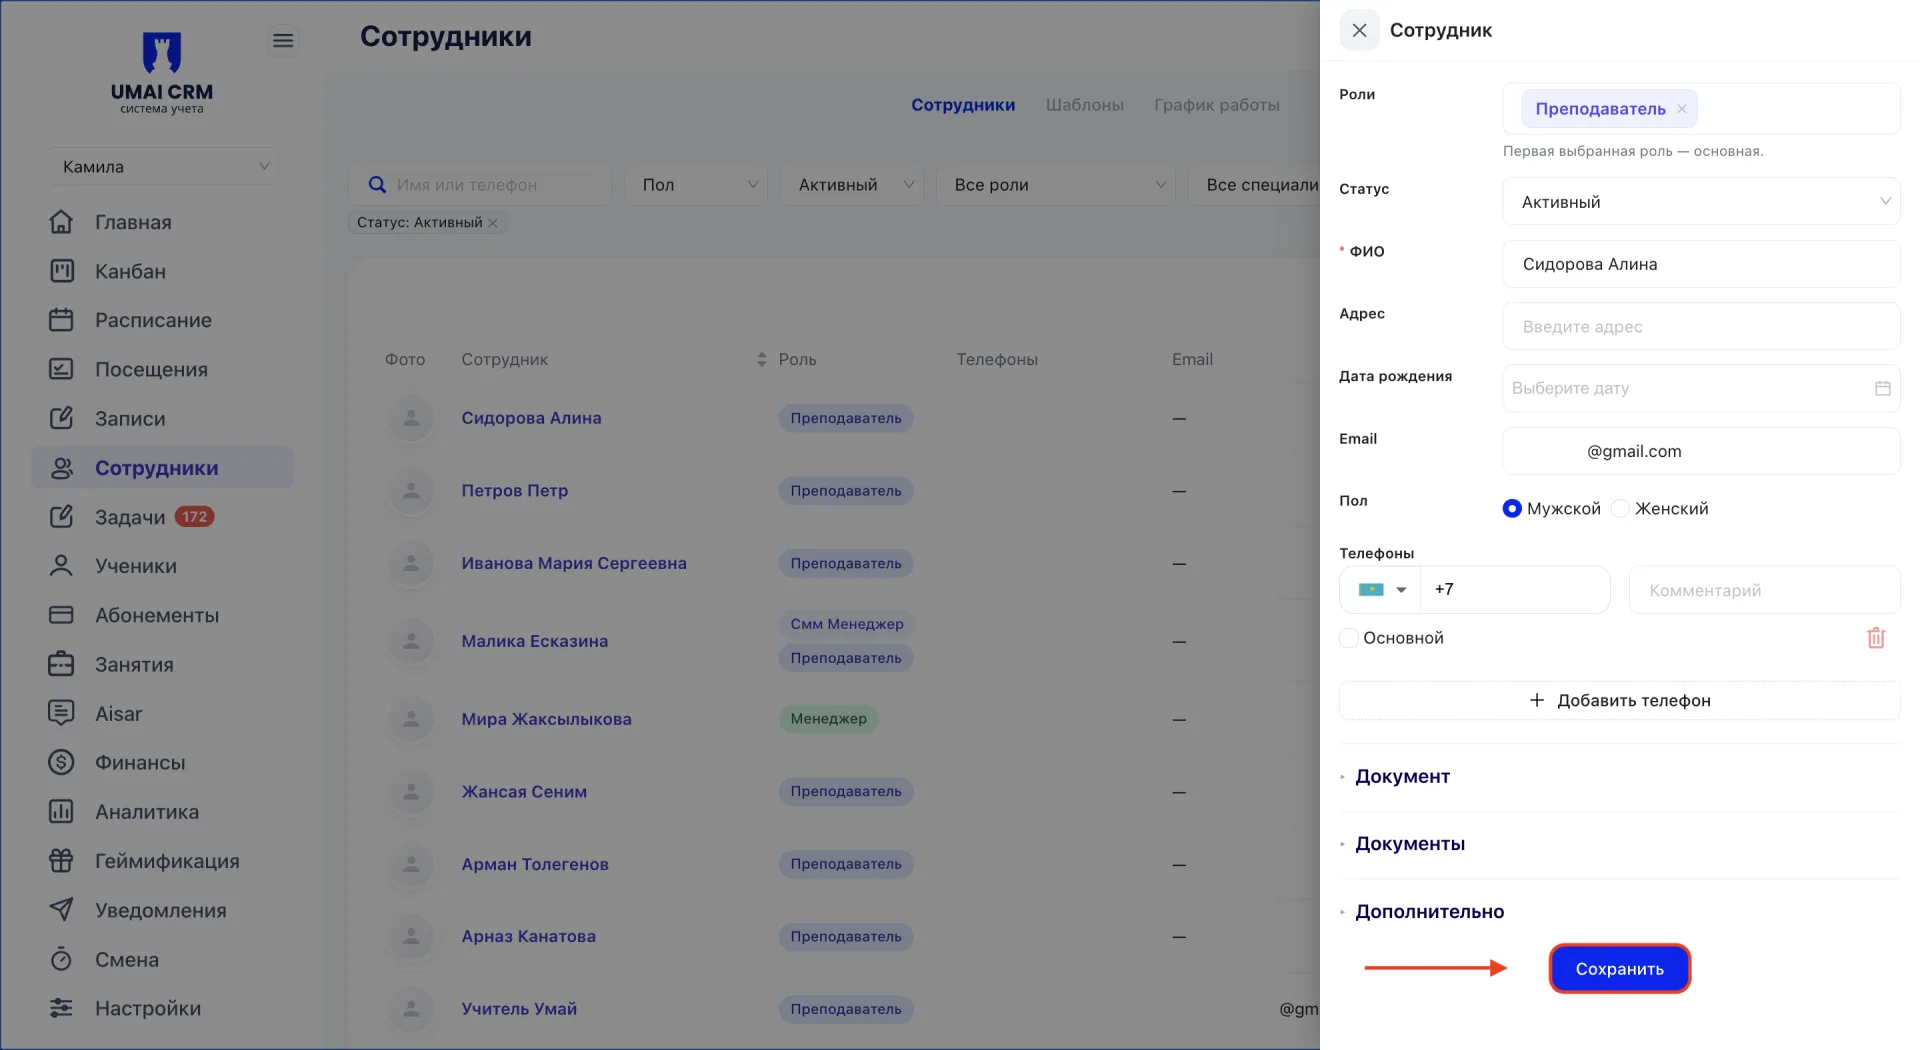
Task: Open employee Жансая Сеним
Action: 524,792
